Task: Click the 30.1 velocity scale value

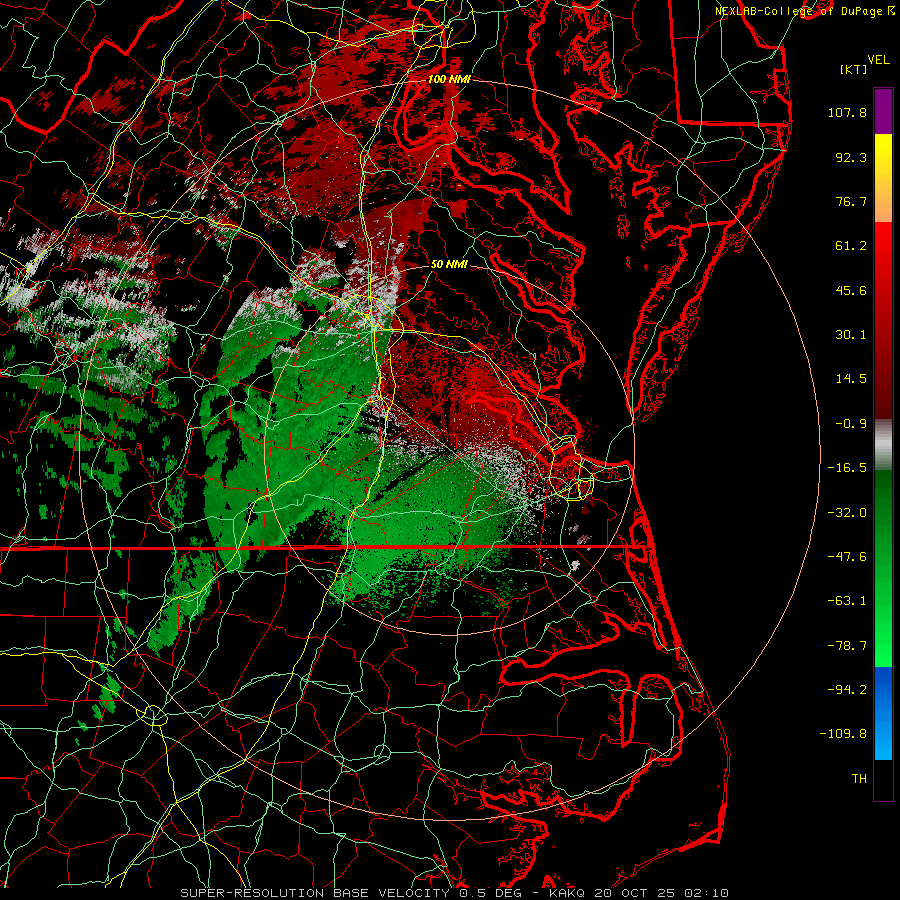Action: pyautogui.click(x=851, y=335)
